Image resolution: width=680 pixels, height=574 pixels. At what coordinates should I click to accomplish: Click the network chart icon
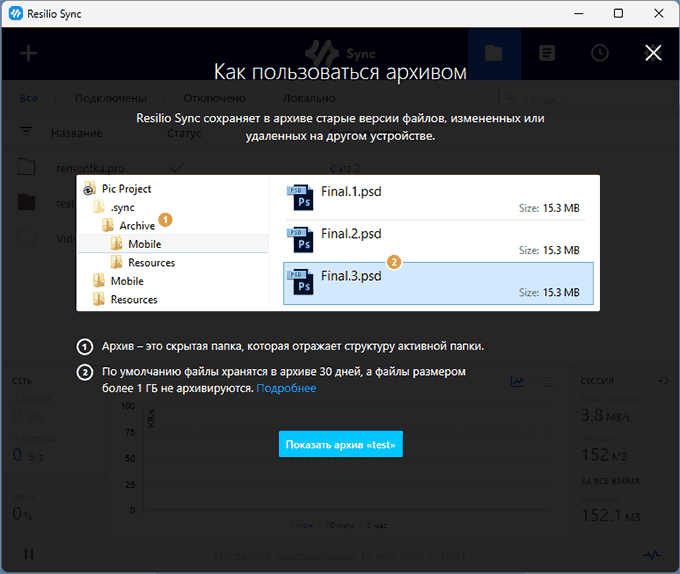point(517,381)
